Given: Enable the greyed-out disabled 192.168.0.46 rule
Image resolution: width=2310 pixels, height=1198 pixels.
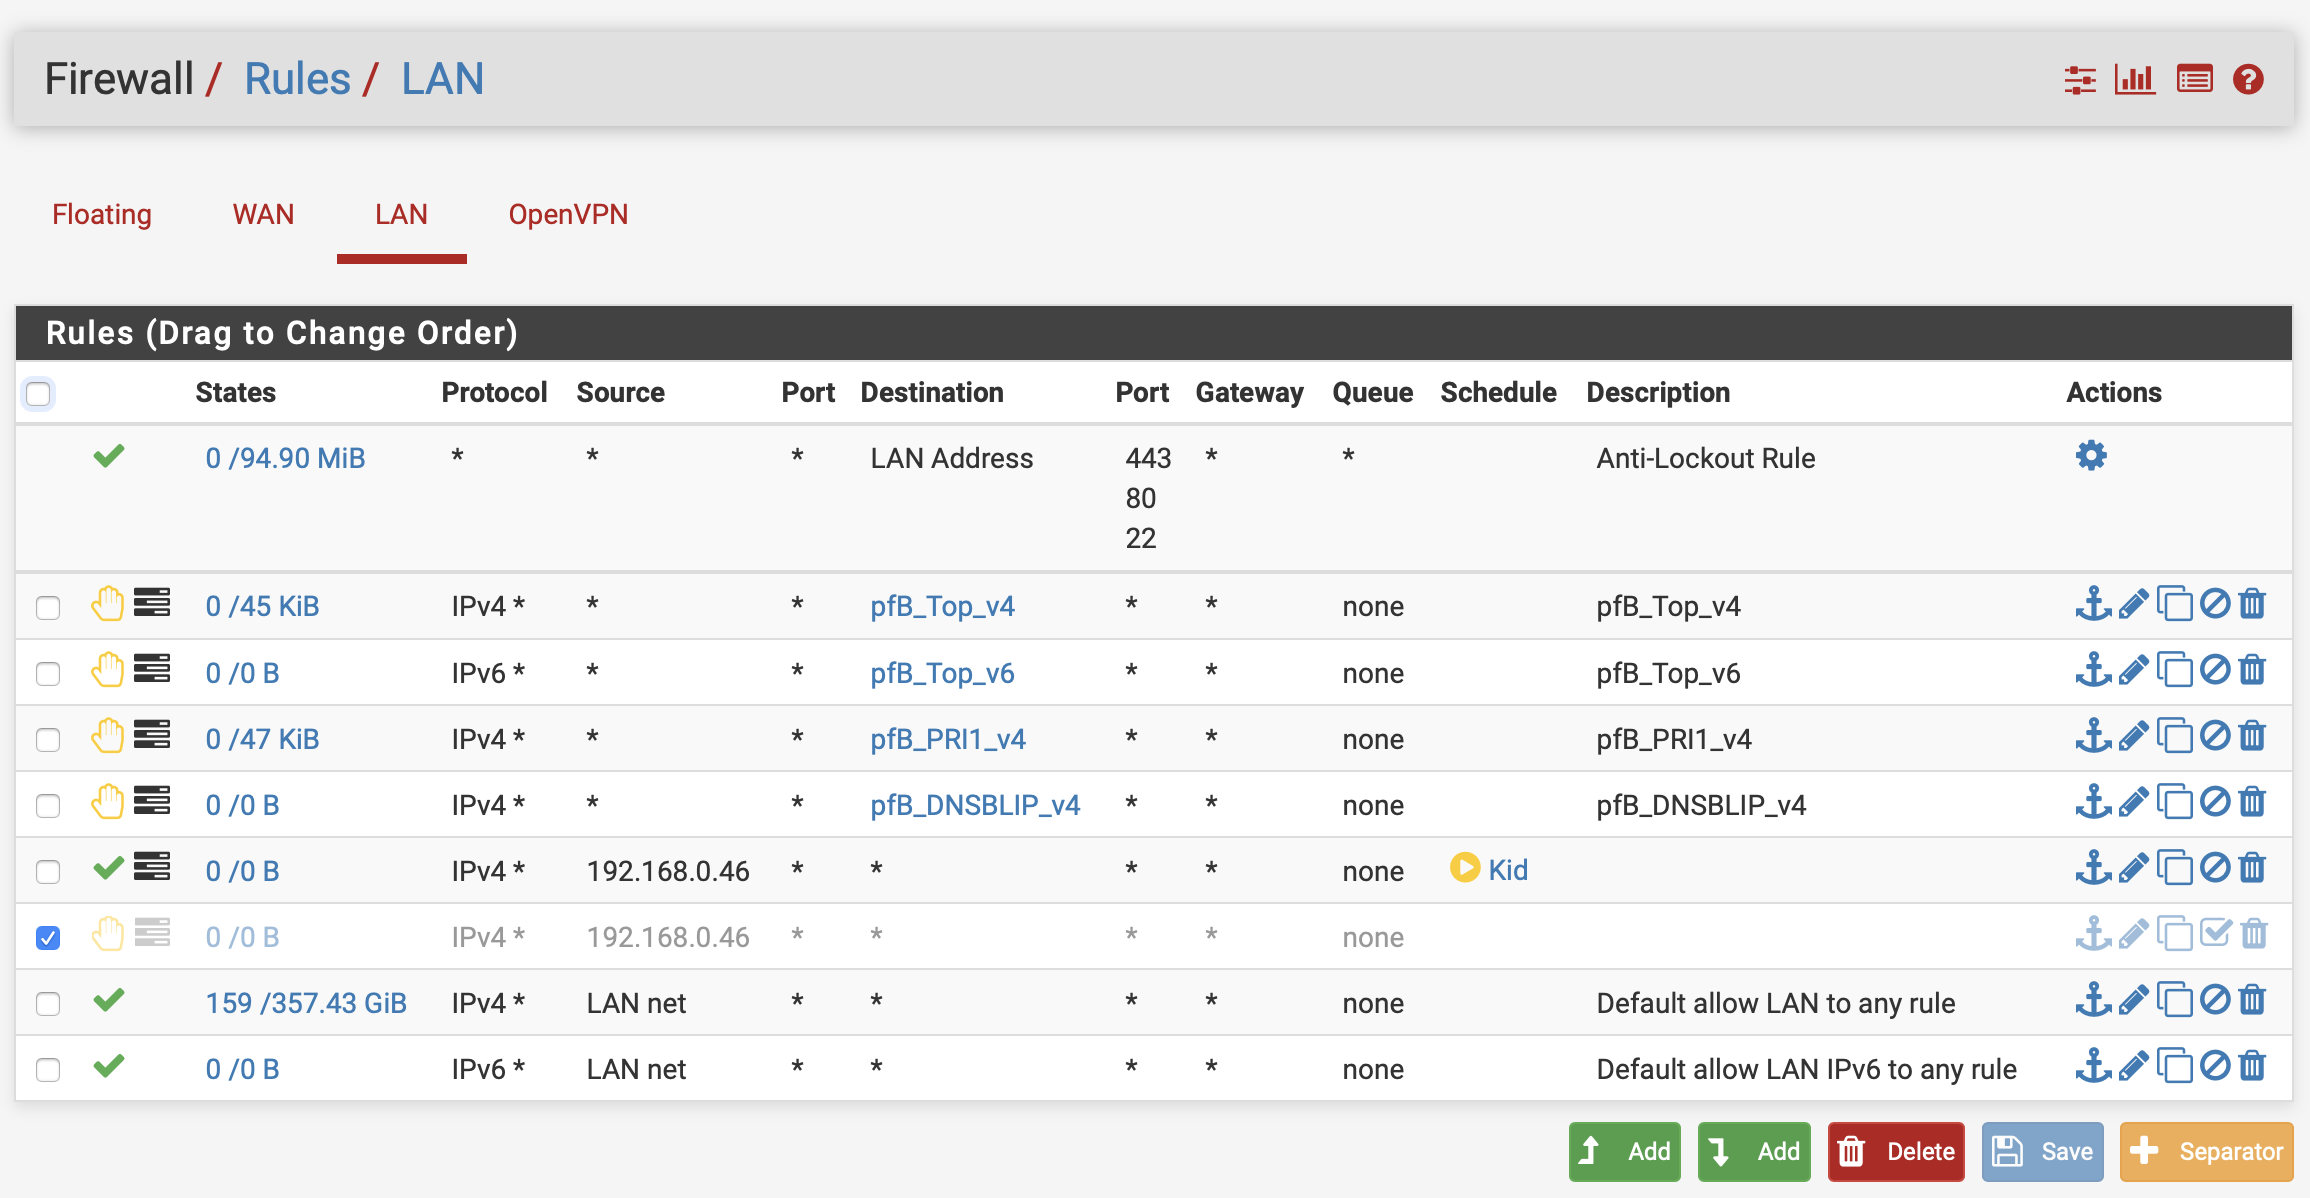Looking at the screenshot, I should click(x=2215, y=934).
